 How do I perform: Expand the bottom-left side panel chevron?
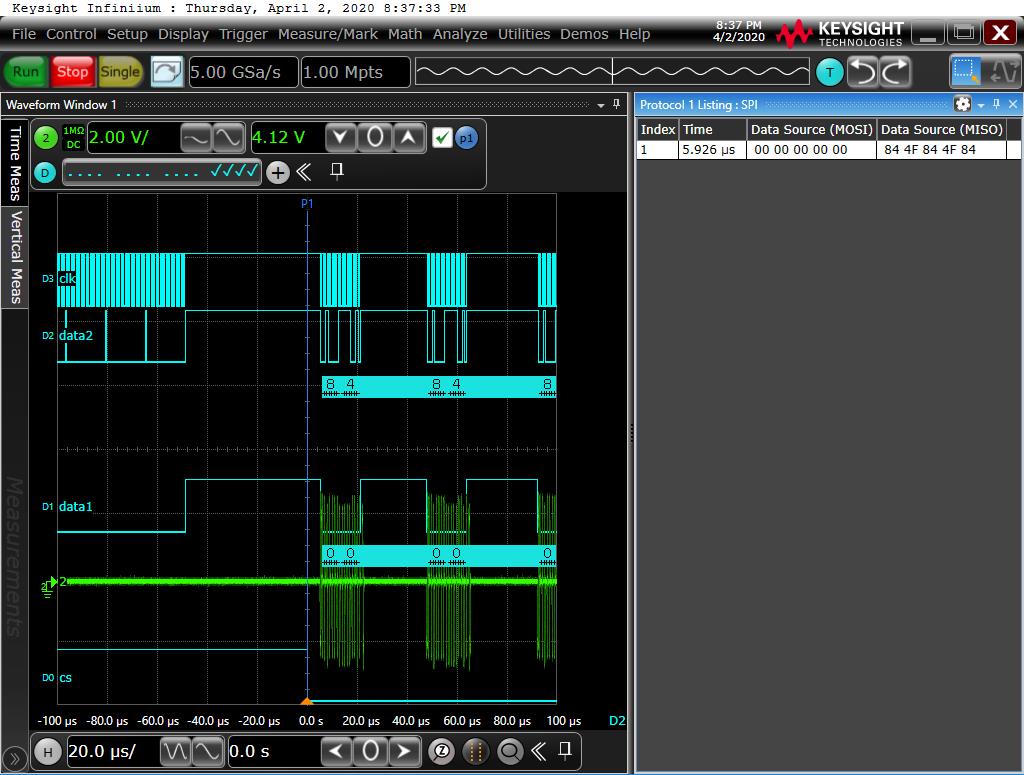click(16, 759)
